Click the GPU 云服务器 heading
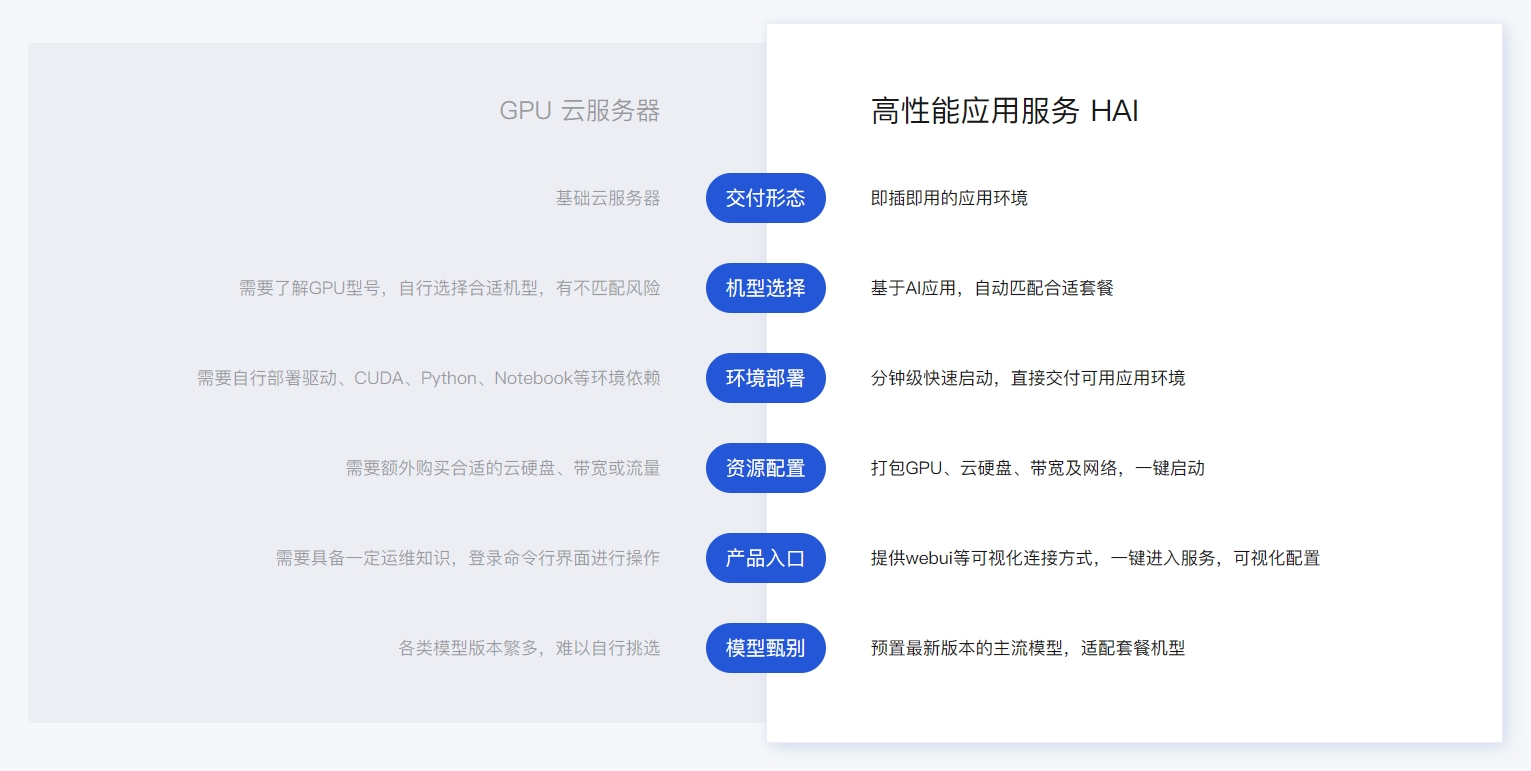 coord(580,111)
